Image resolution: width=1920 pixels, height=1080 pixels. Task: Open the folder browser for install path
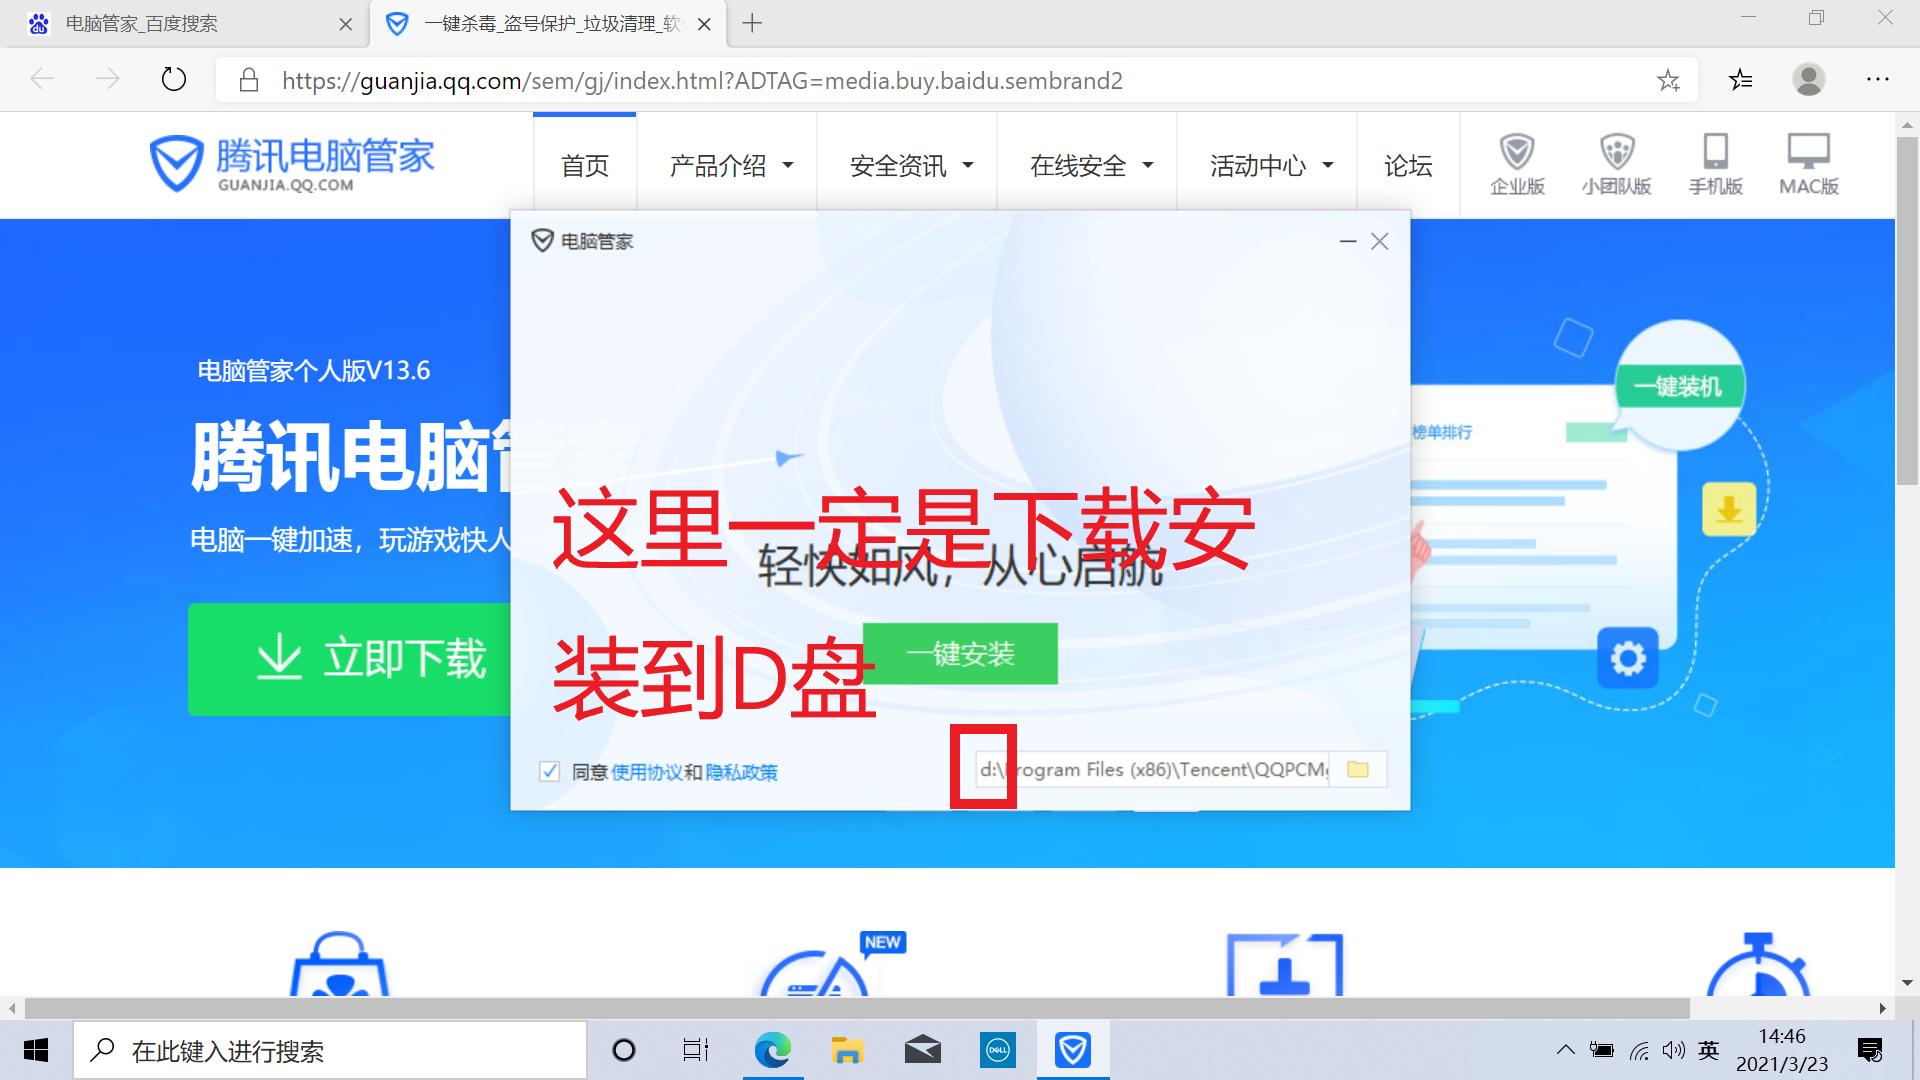[1357, 769]
